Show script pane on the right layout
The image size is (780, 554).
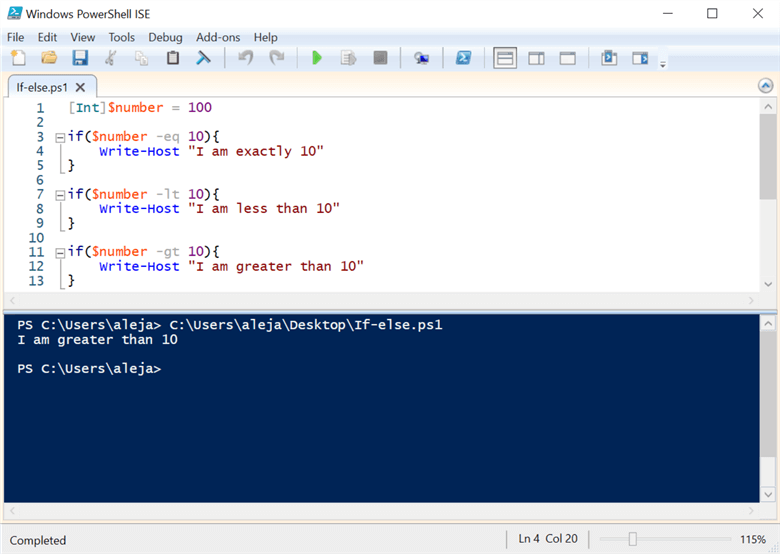536,58
